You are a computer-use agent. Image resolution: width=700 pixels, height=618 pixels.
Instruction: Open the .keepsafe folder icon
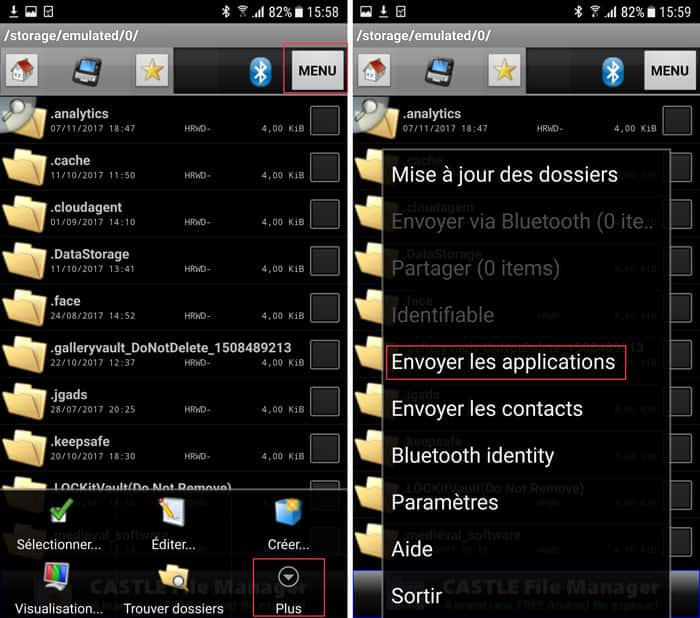pyautogui.click(x=25, y=448)
